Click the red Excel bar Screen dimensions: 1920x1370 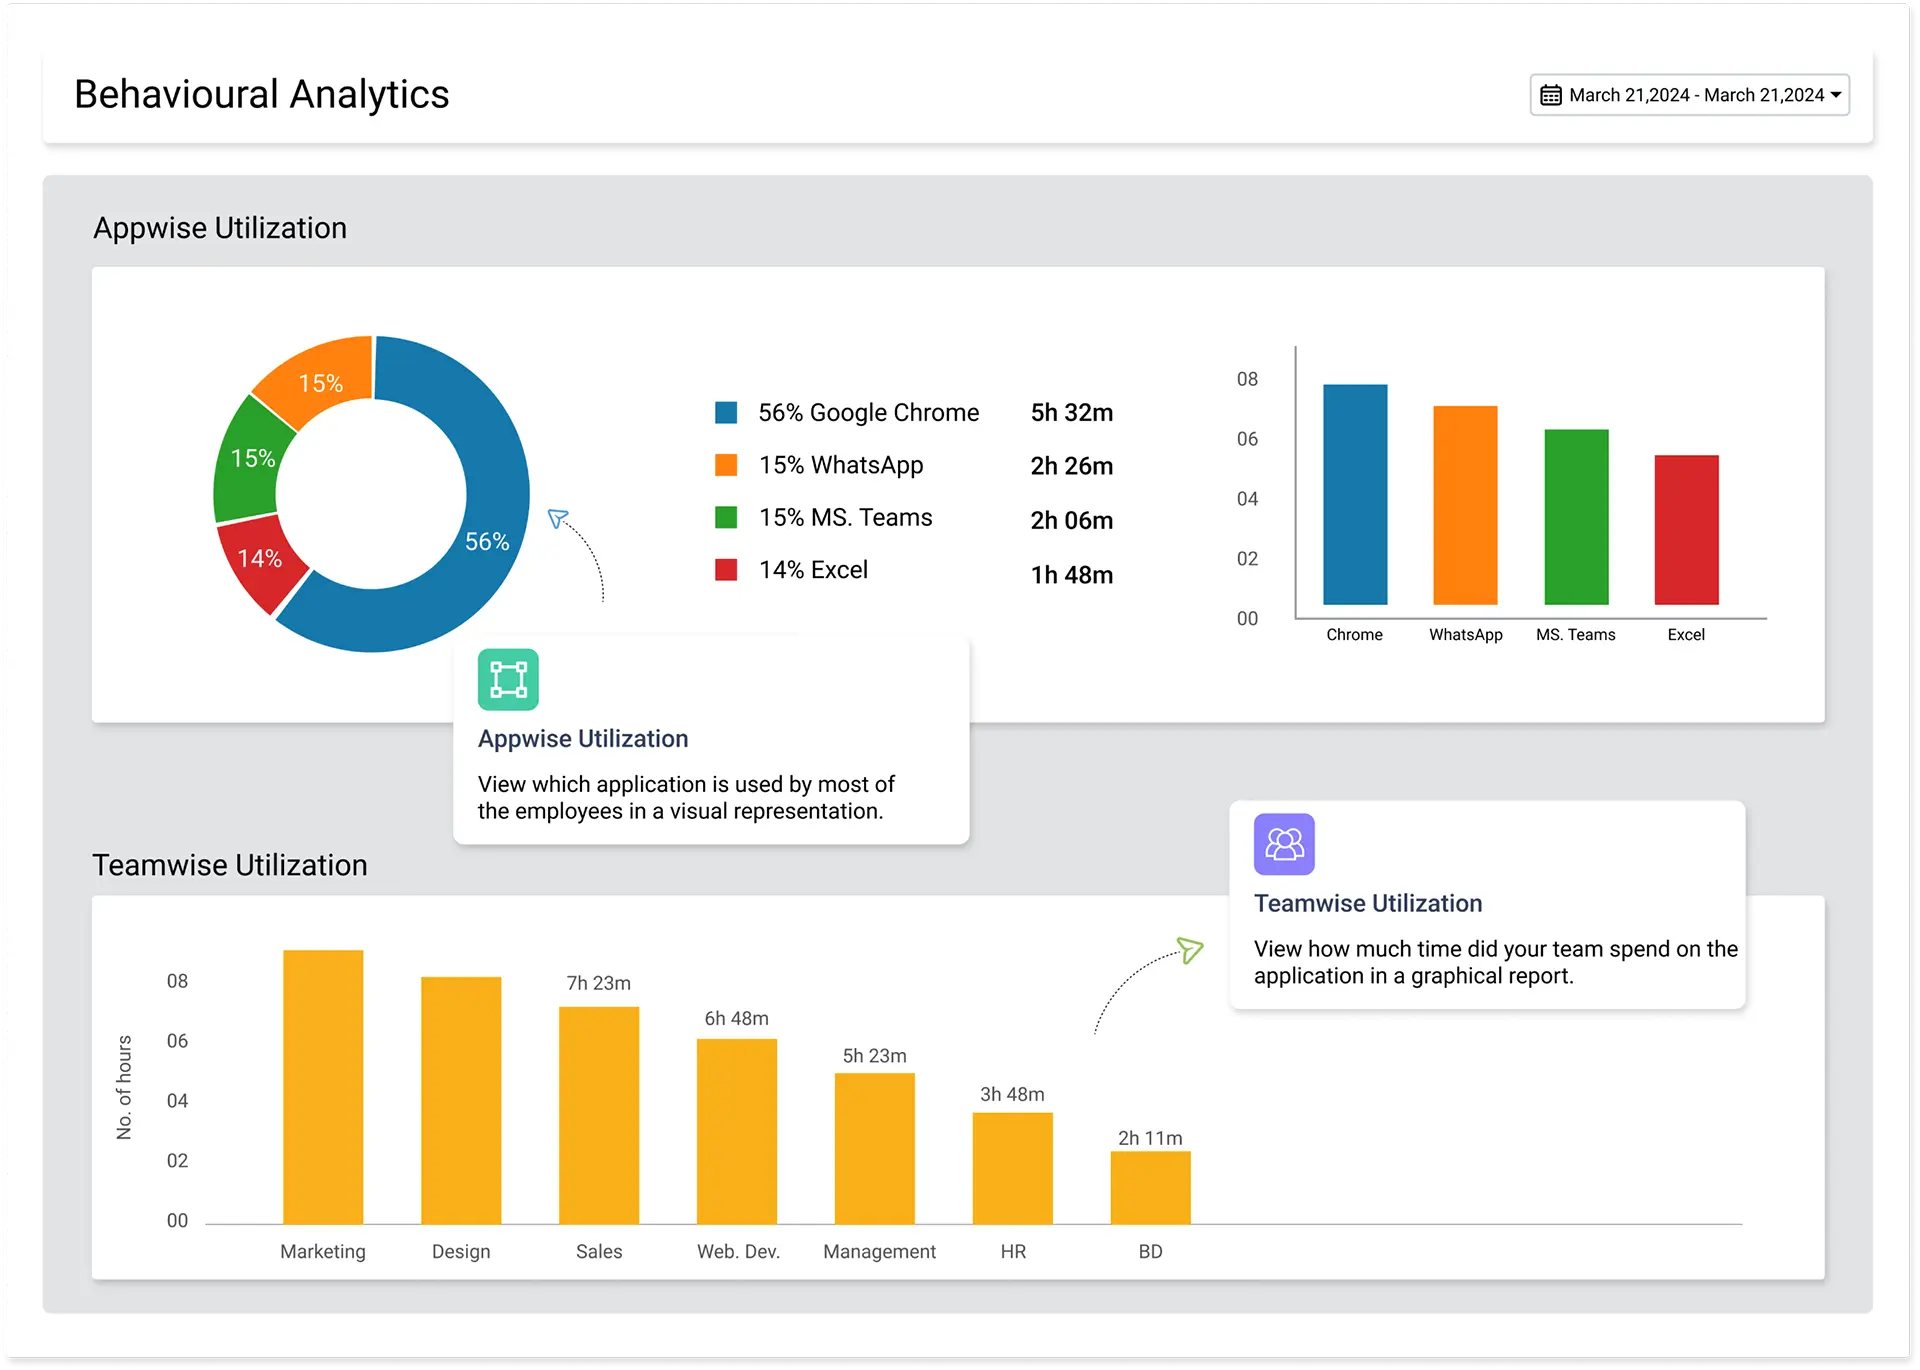(1686, 530)
